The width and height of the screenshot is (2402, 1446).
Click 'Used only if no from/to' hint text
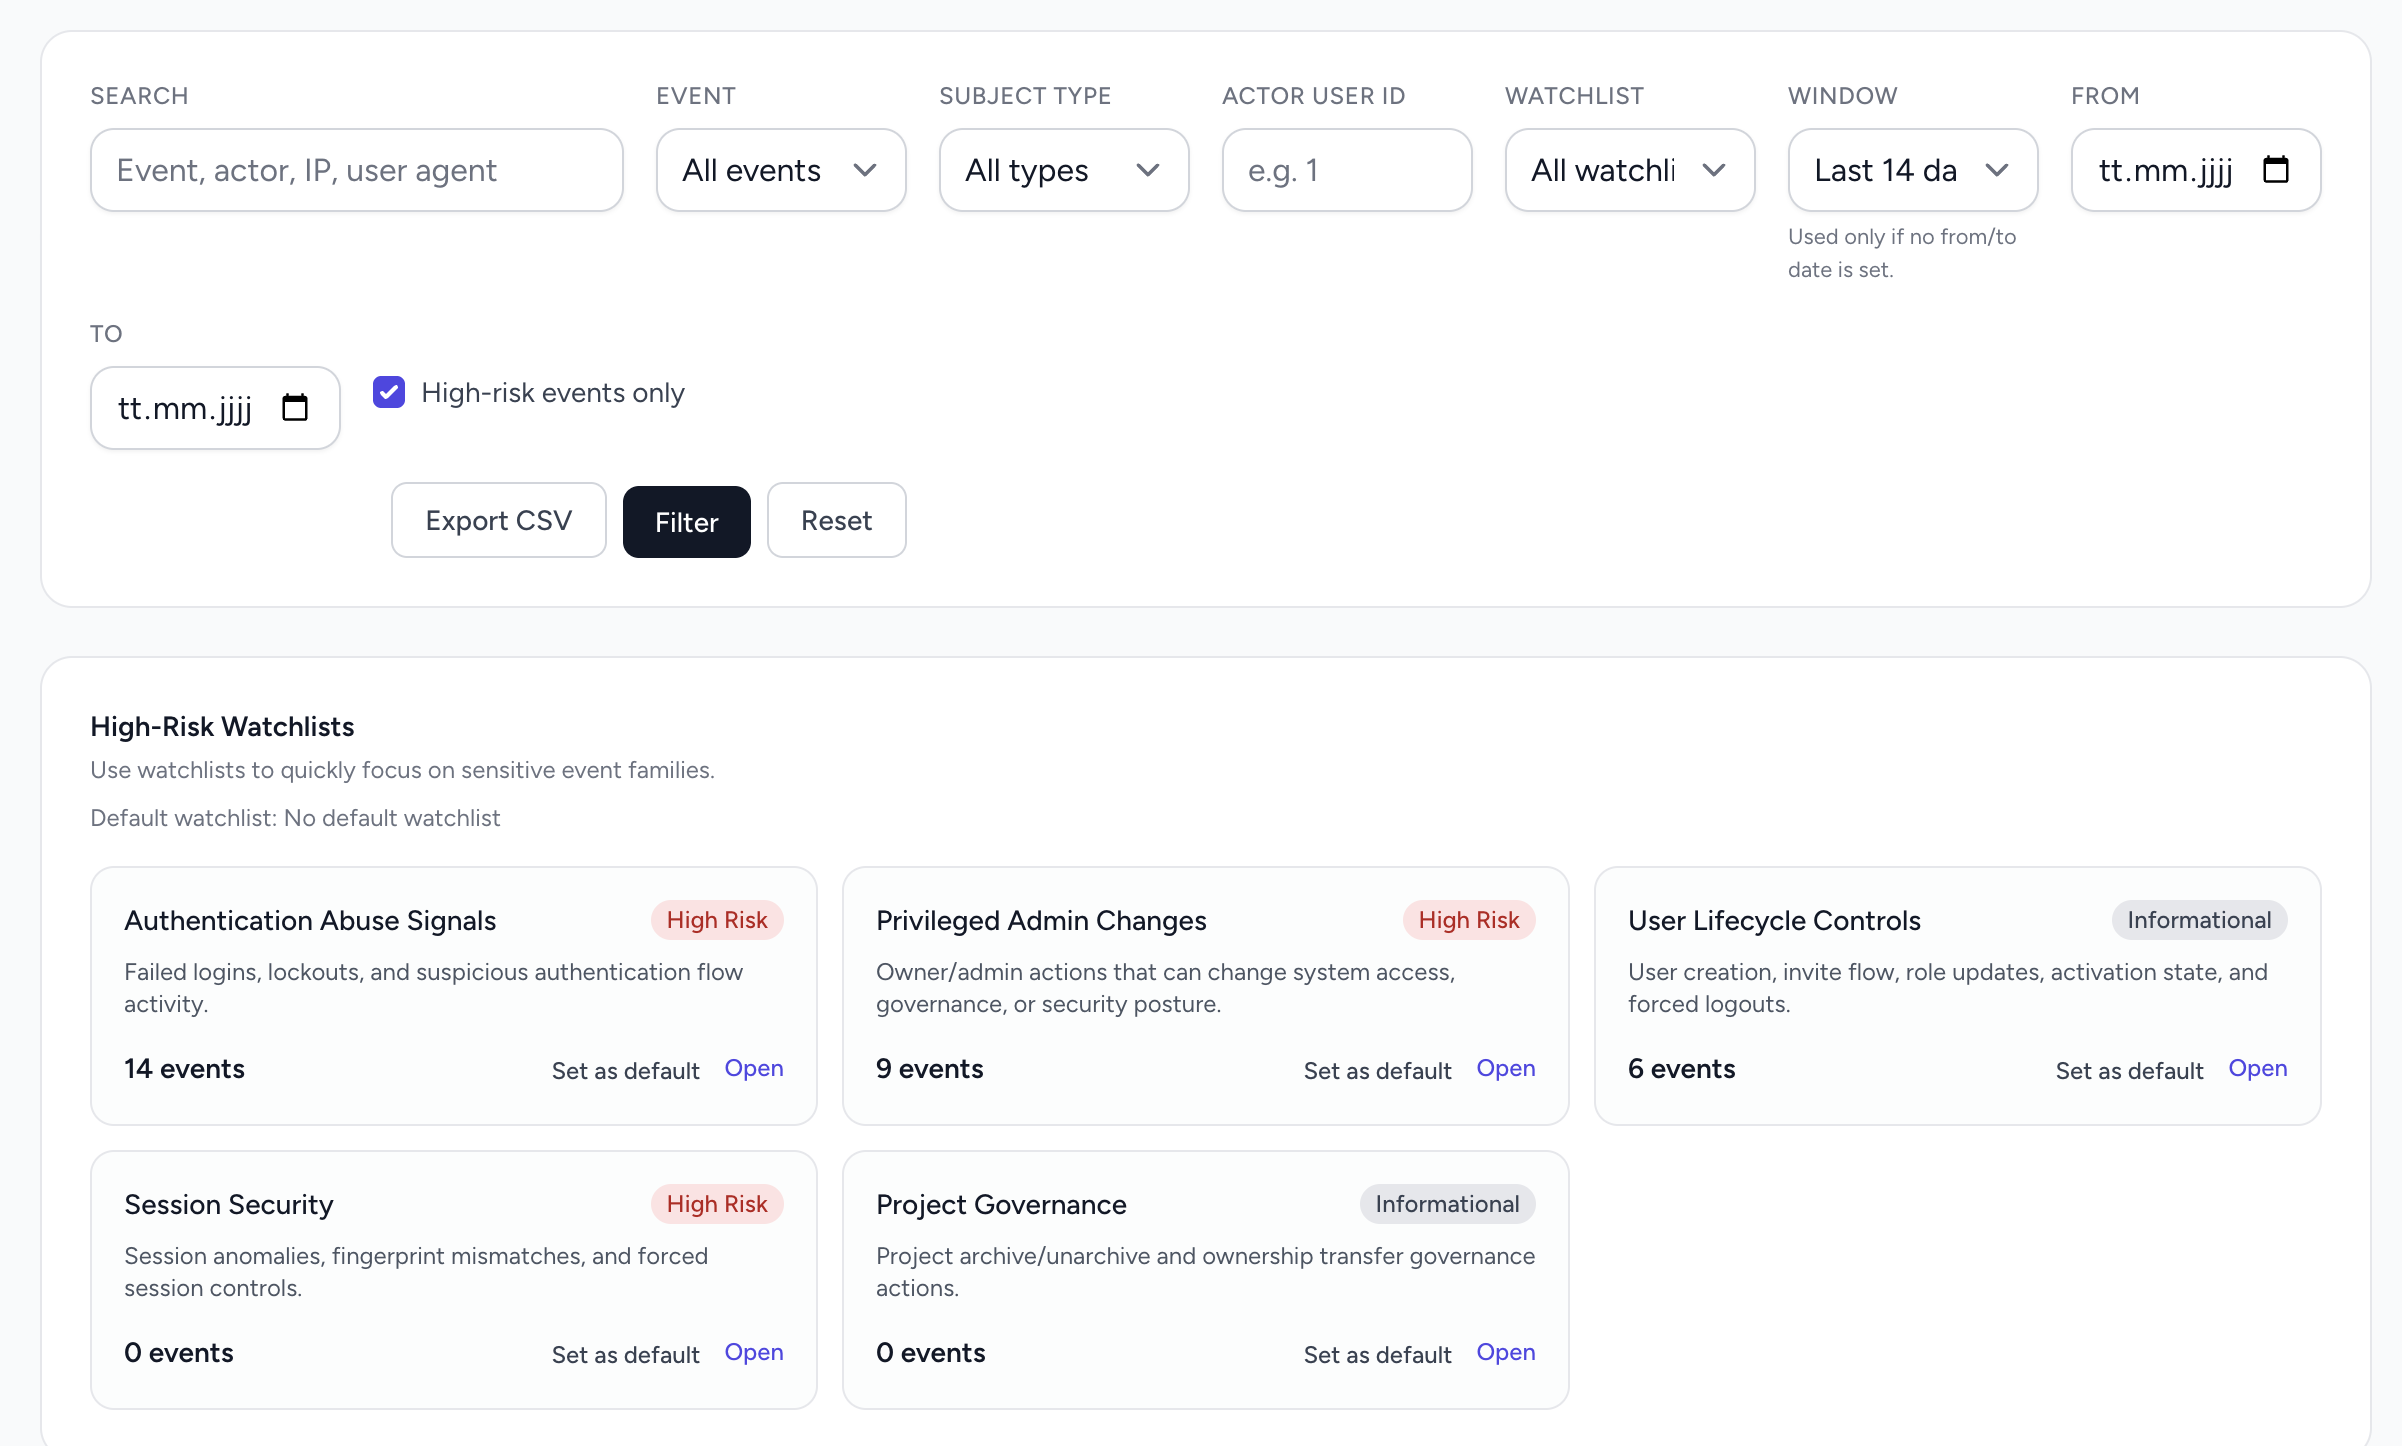pyautogui.click(x=1902, y=237)
